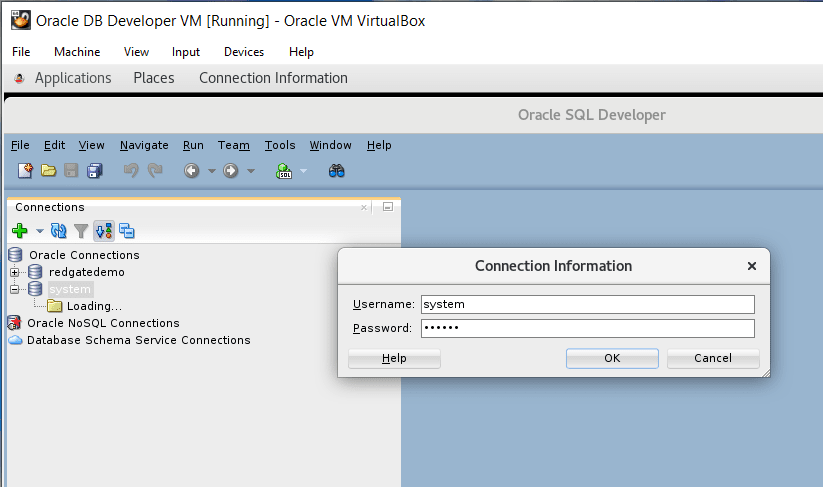The image size is (823, 487).
Task: Open the Applications menu in the VM
Action: (x=73, y=78)
